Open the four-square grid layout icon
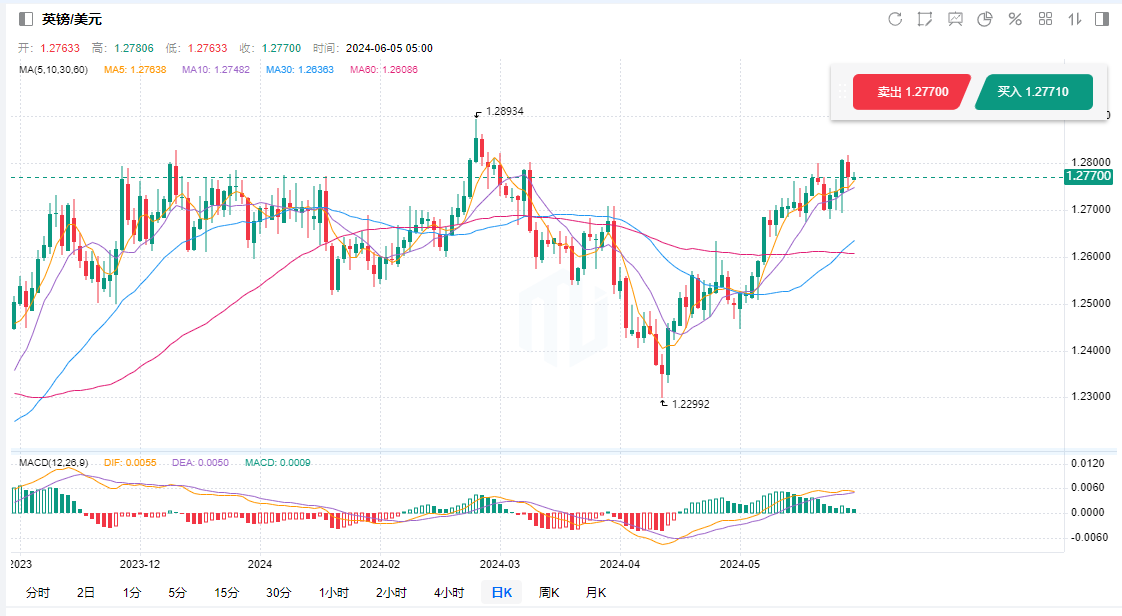This screenshot has height=616, width=1122. (x=1046, y=19)
